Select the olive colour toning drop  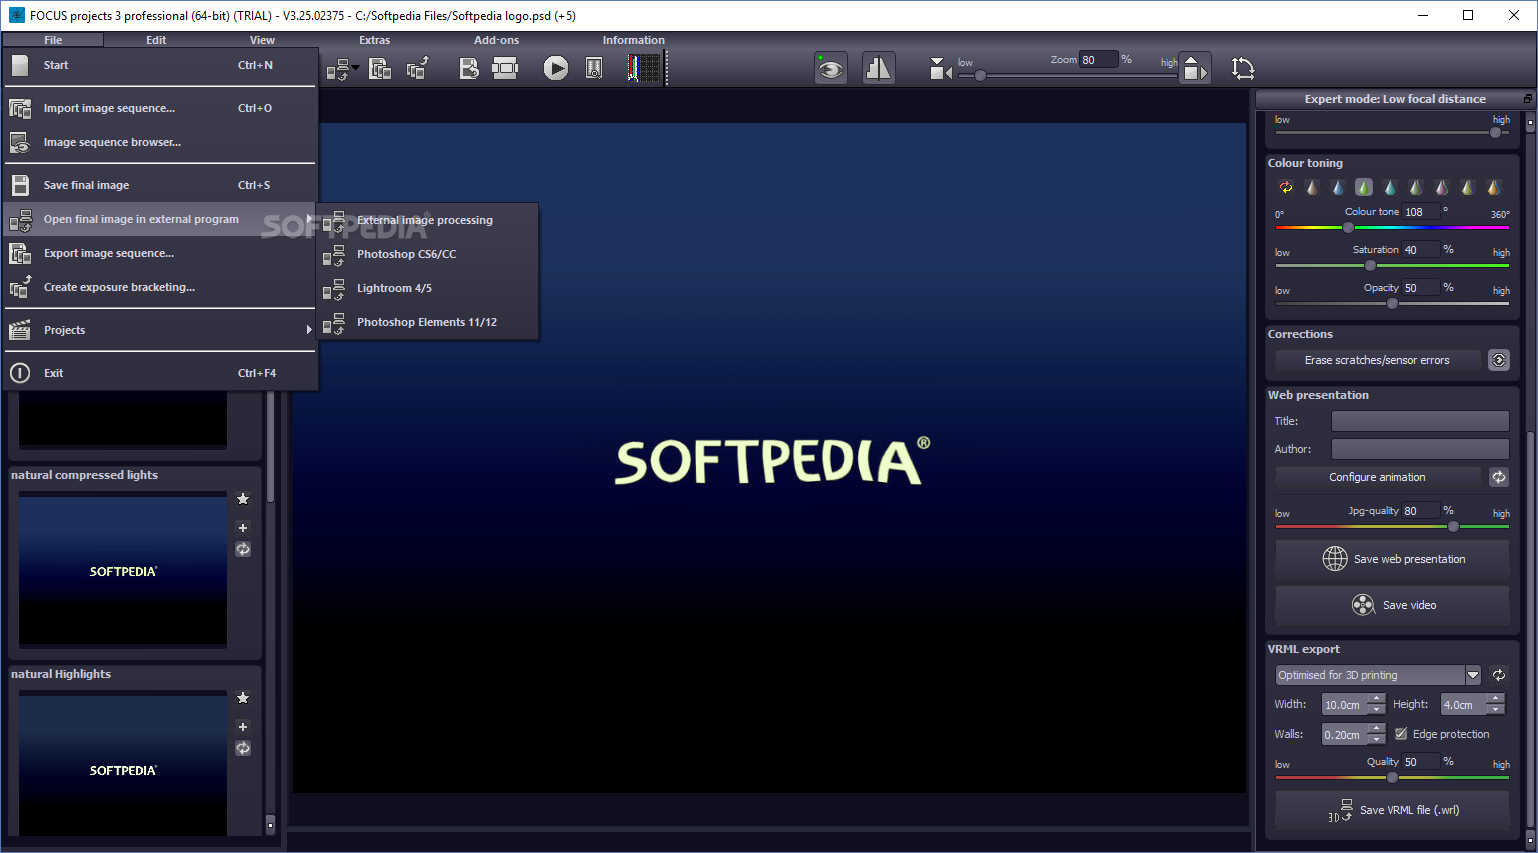[1468, 187]
